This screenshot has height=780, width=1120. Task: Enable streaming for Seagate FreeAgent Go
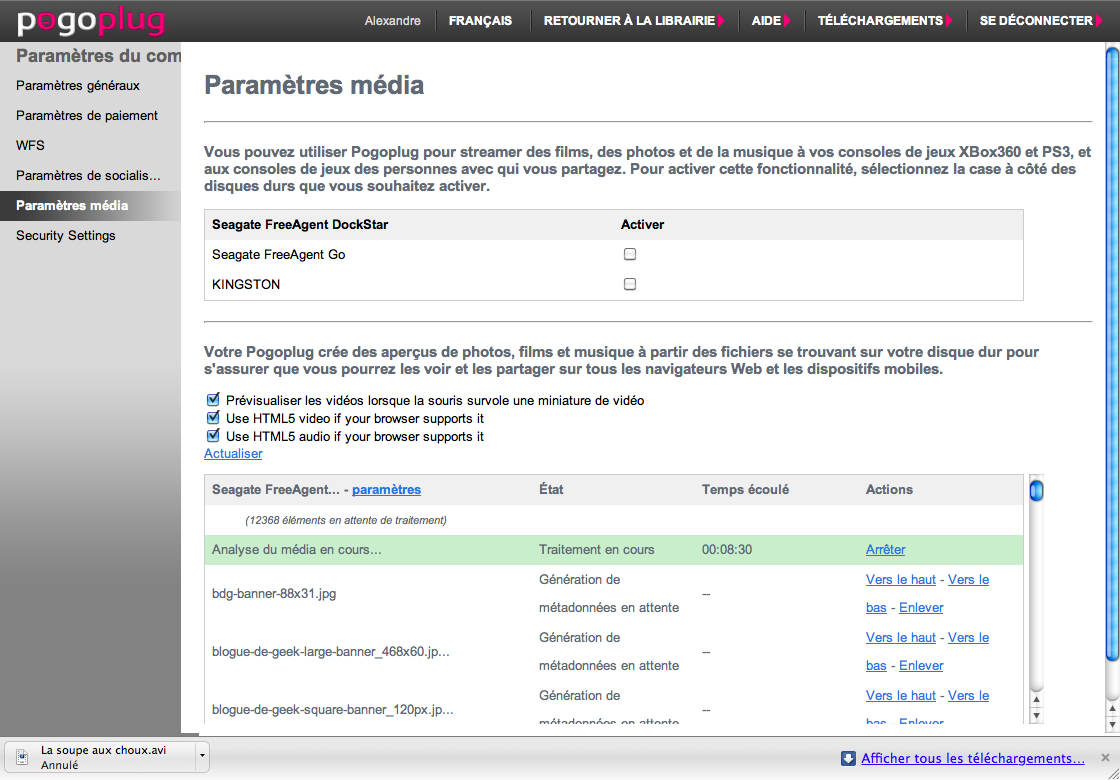pyautogui.click(x=629, y=254)
